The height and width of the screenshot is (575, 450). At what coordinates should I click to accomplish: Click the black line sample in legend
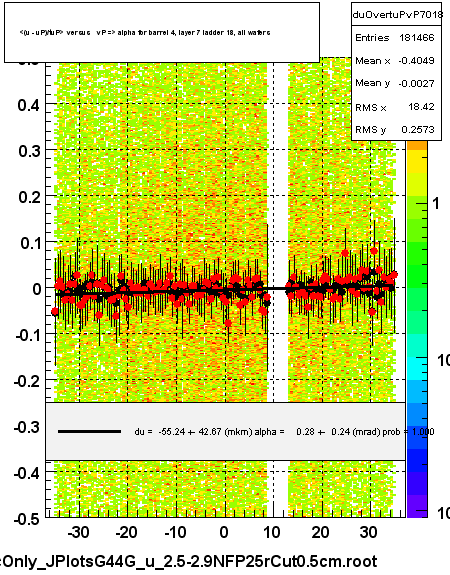(x=89, y=432)
